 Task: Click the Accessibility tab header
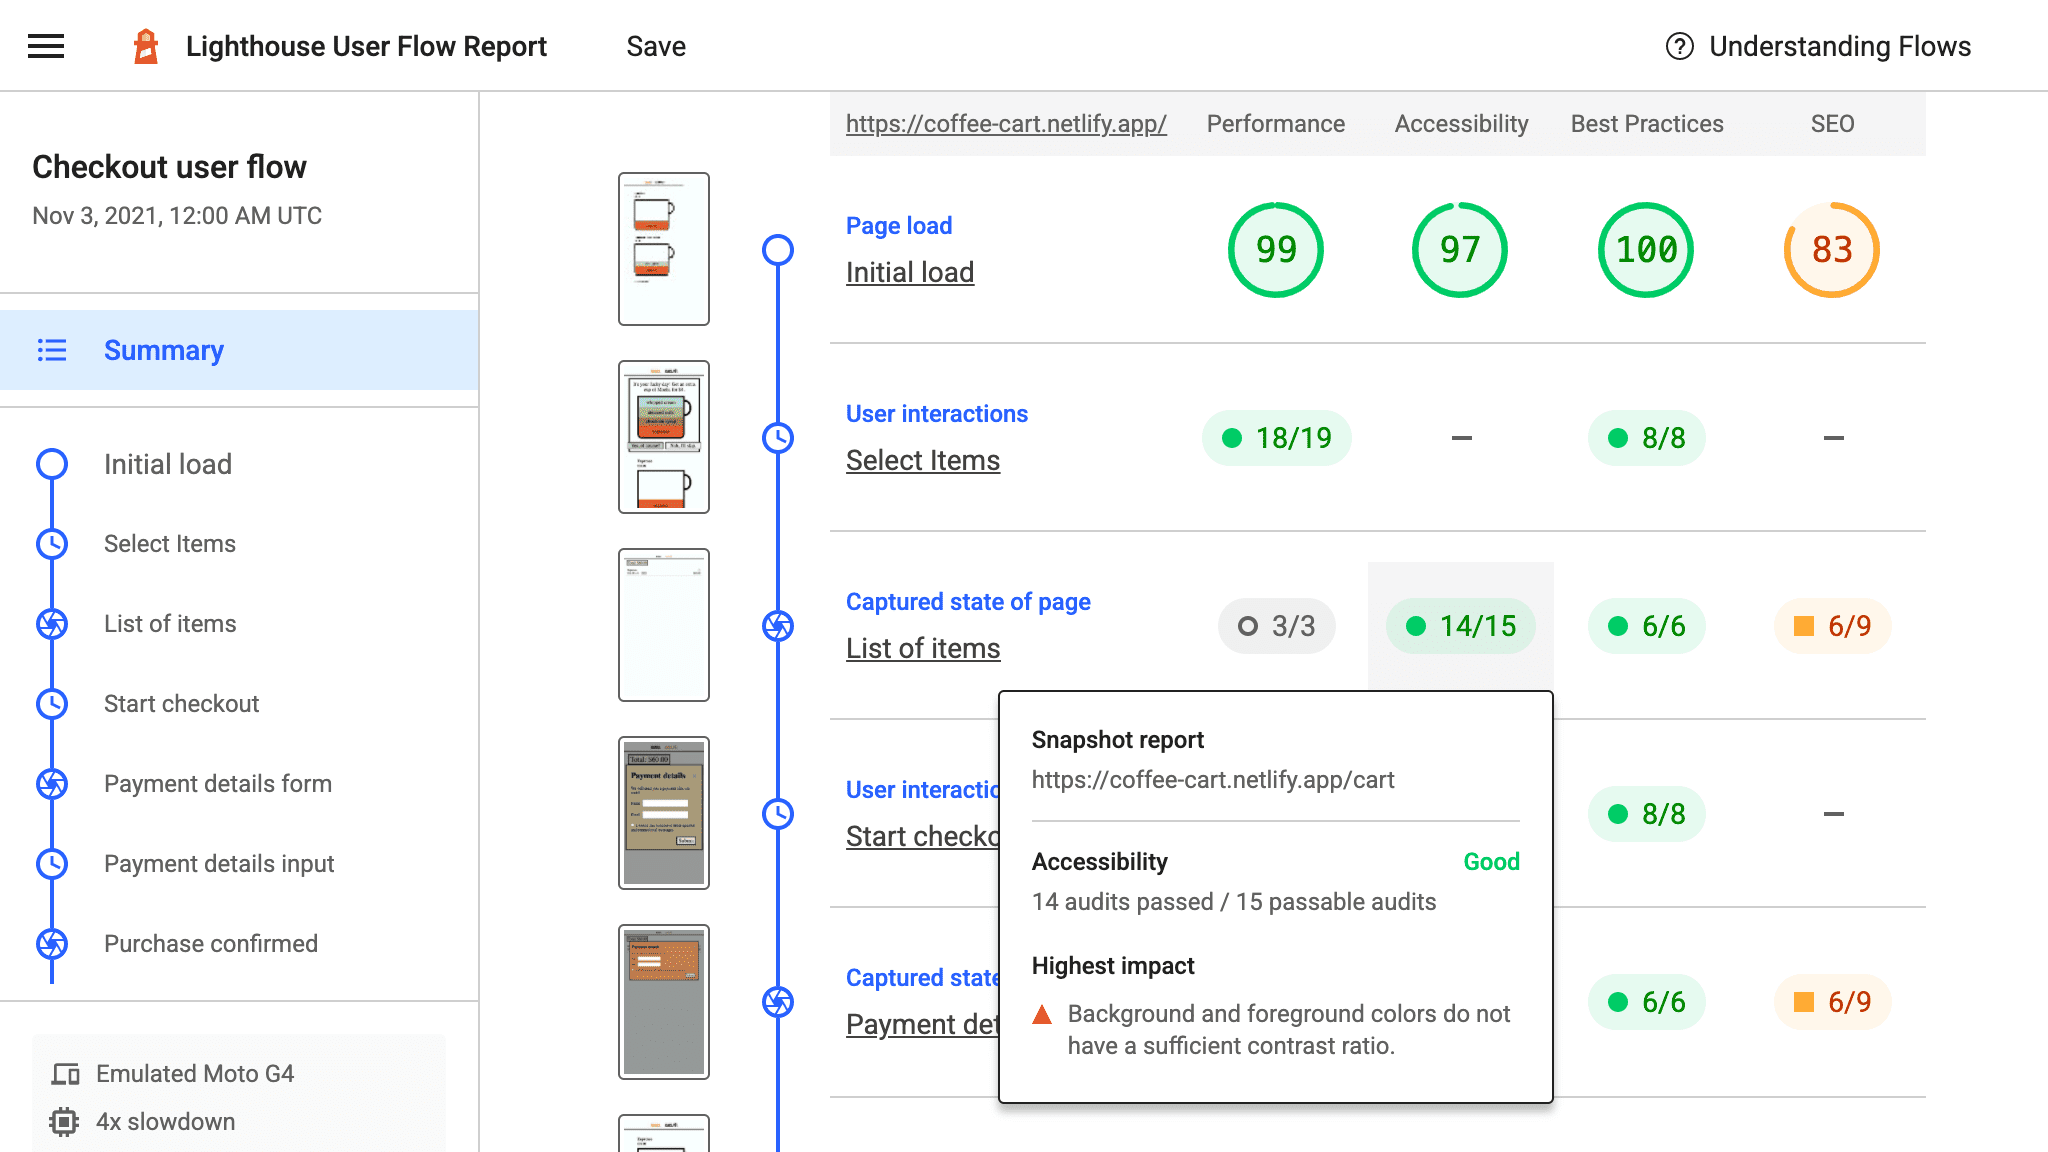(1460, 124)
